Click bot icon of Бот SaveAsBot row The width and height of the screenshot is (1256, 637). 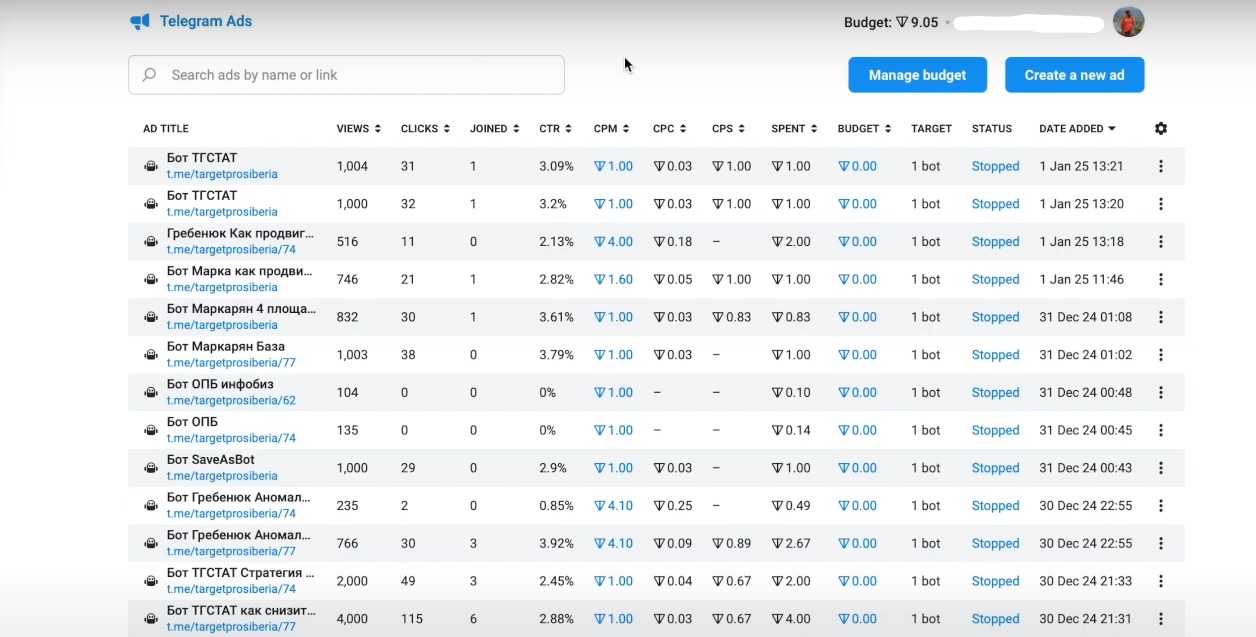[150, 468]
